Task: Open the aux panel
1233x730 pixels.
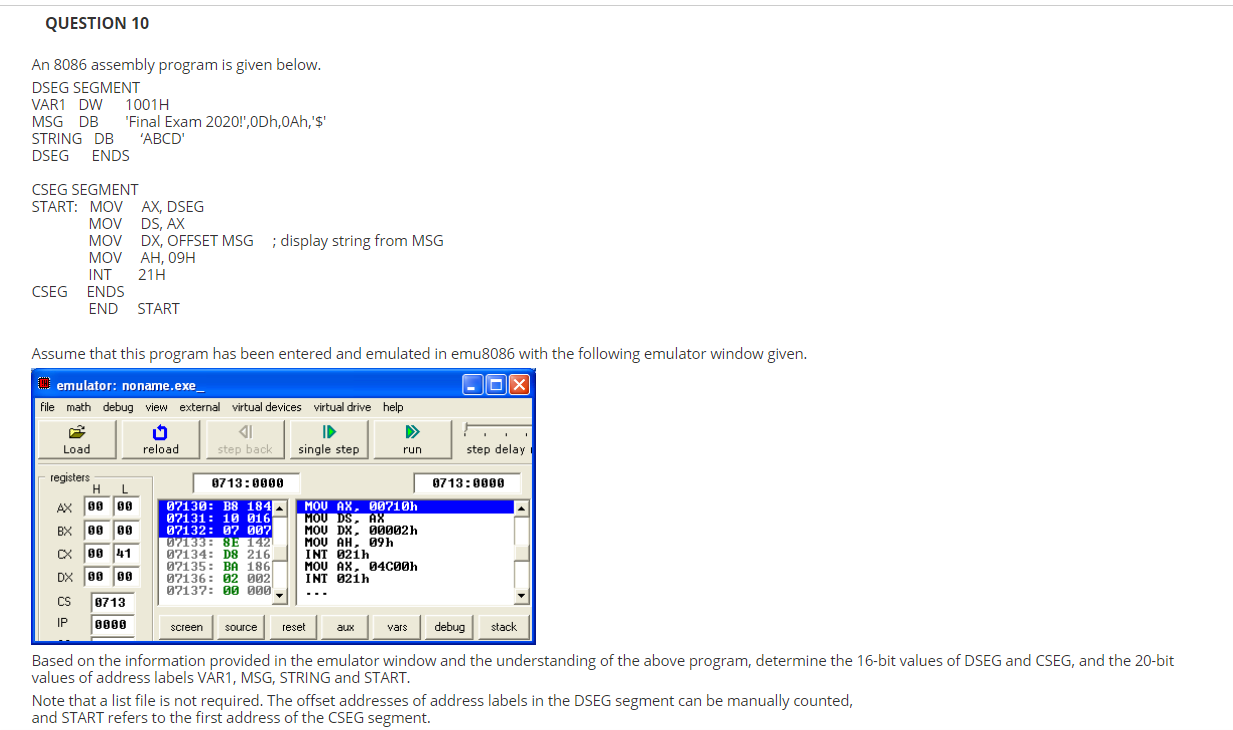Action: 344,626
